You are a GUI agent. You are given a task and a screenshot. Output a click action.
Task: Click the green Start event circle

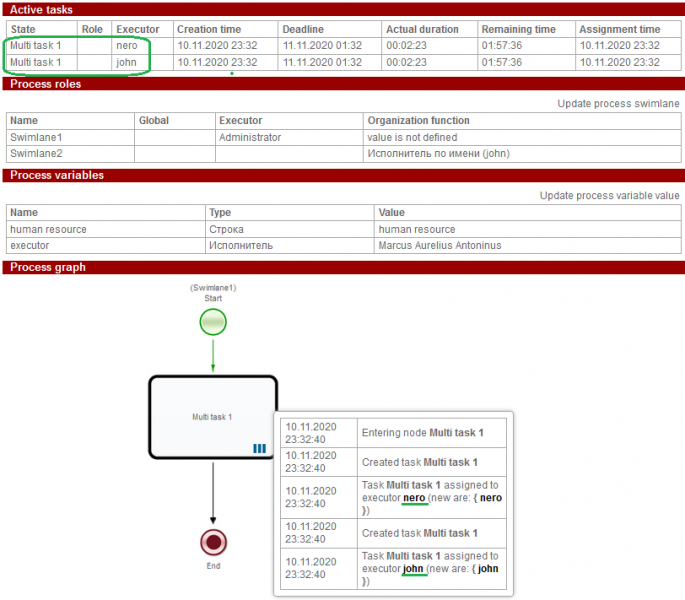coord(213,322)
